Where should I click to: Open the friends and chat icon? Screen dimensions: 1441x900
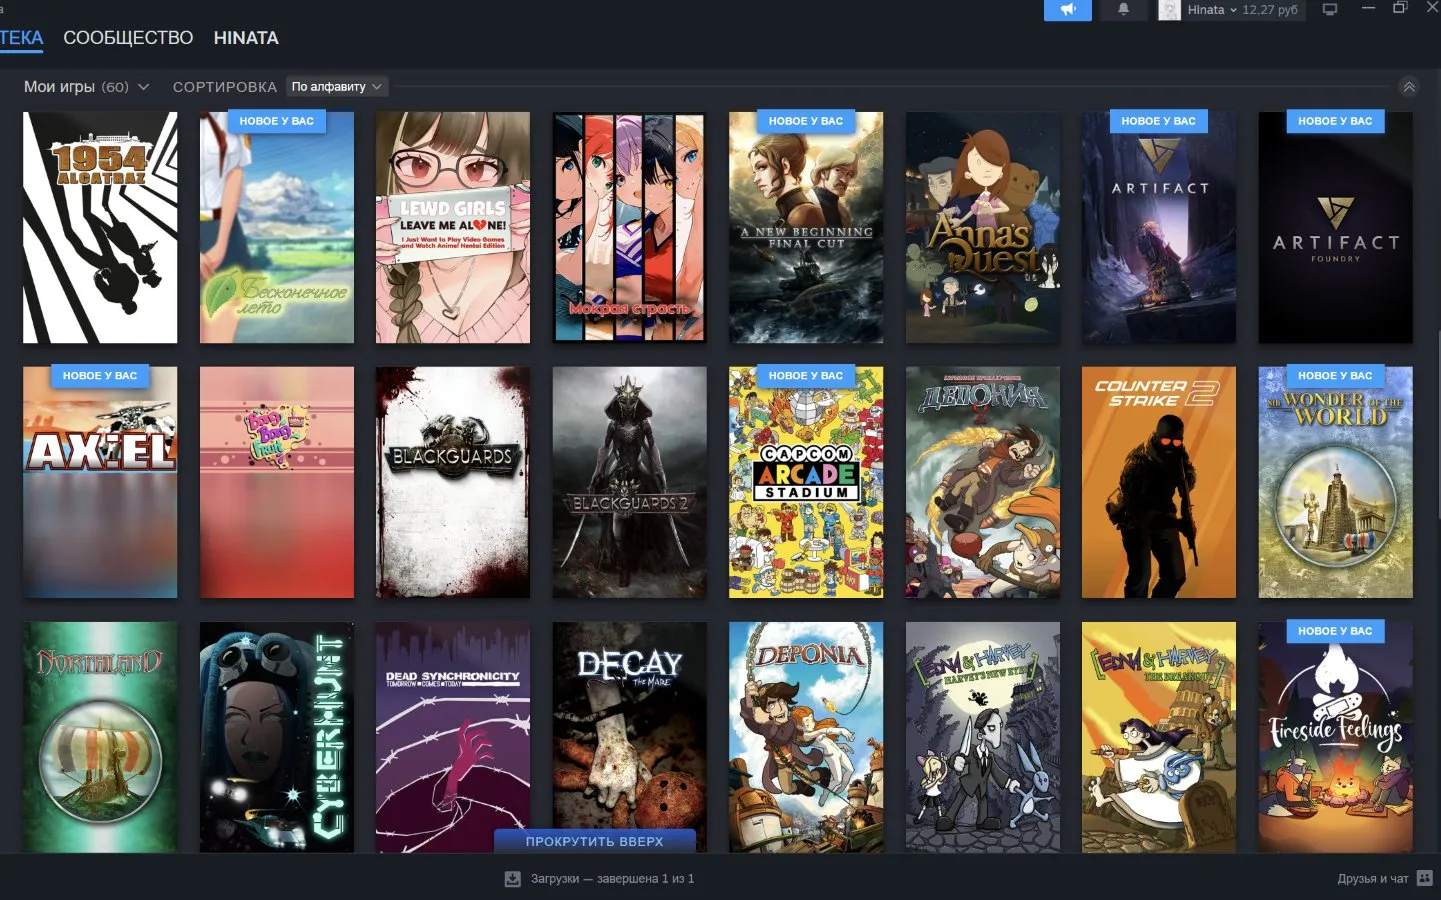coord(1425,878)
